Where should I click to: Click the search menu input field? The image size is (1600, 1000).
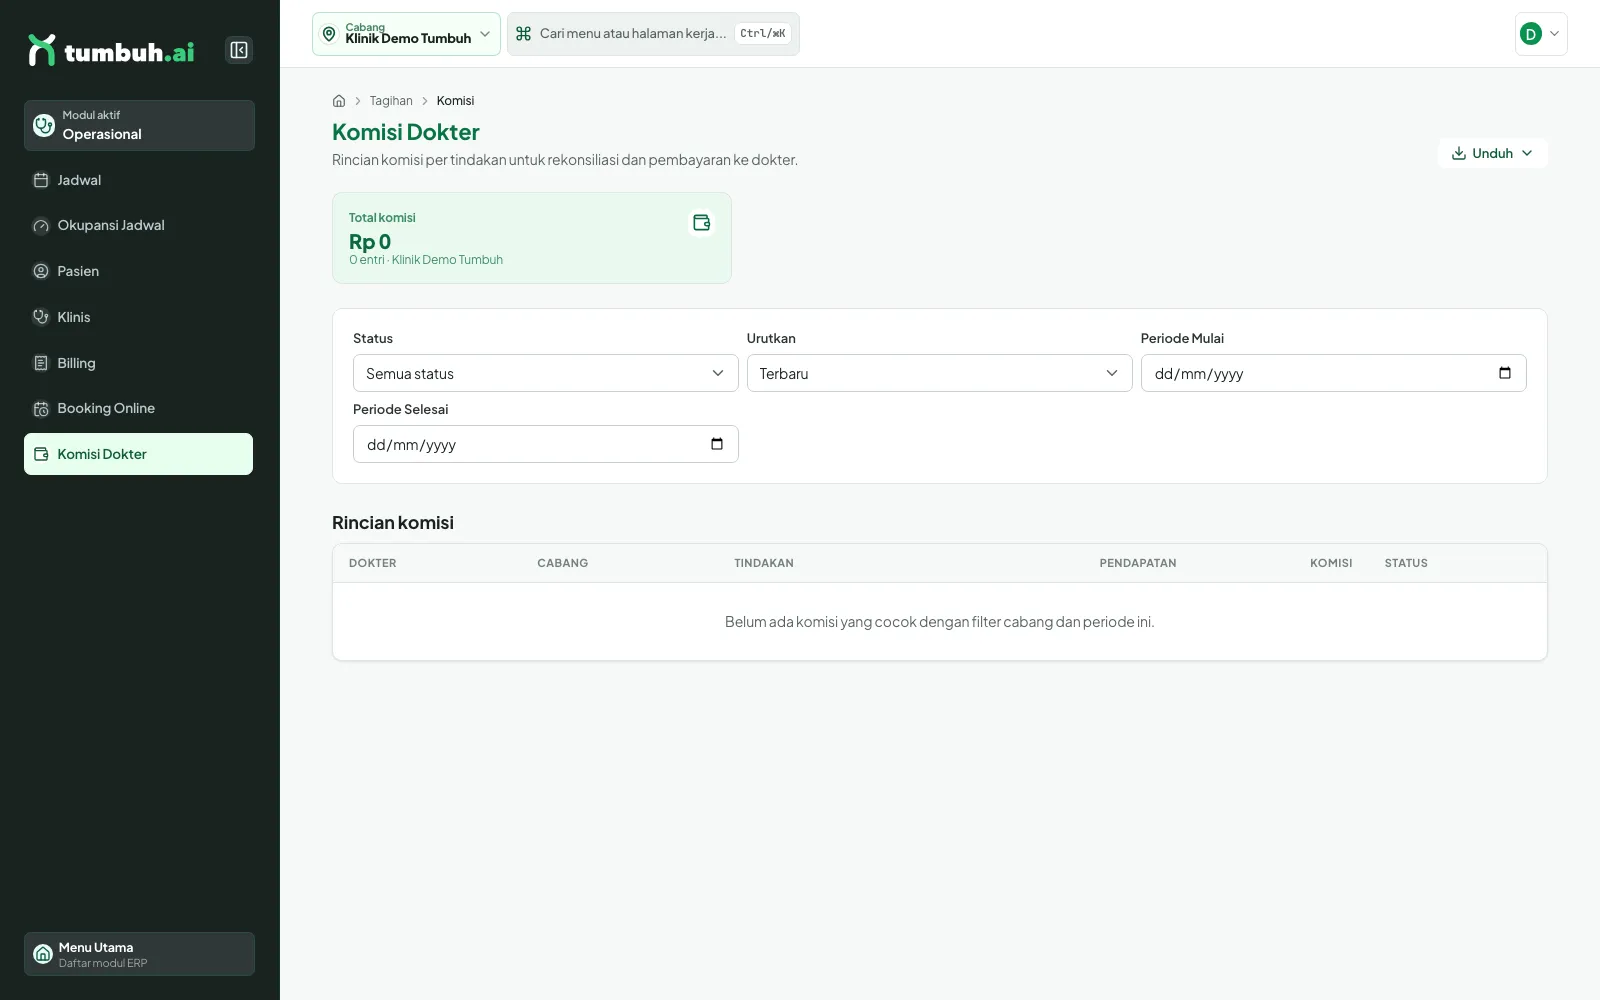click(x=653, y=34)
